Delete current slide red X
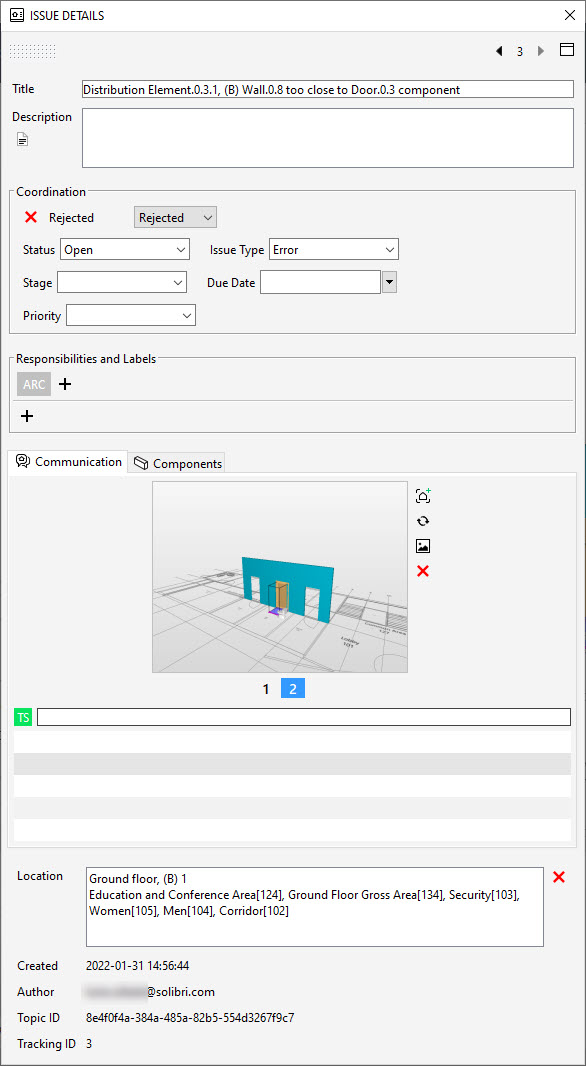Screen dimensions: 586x1066 tap(423, 571)
